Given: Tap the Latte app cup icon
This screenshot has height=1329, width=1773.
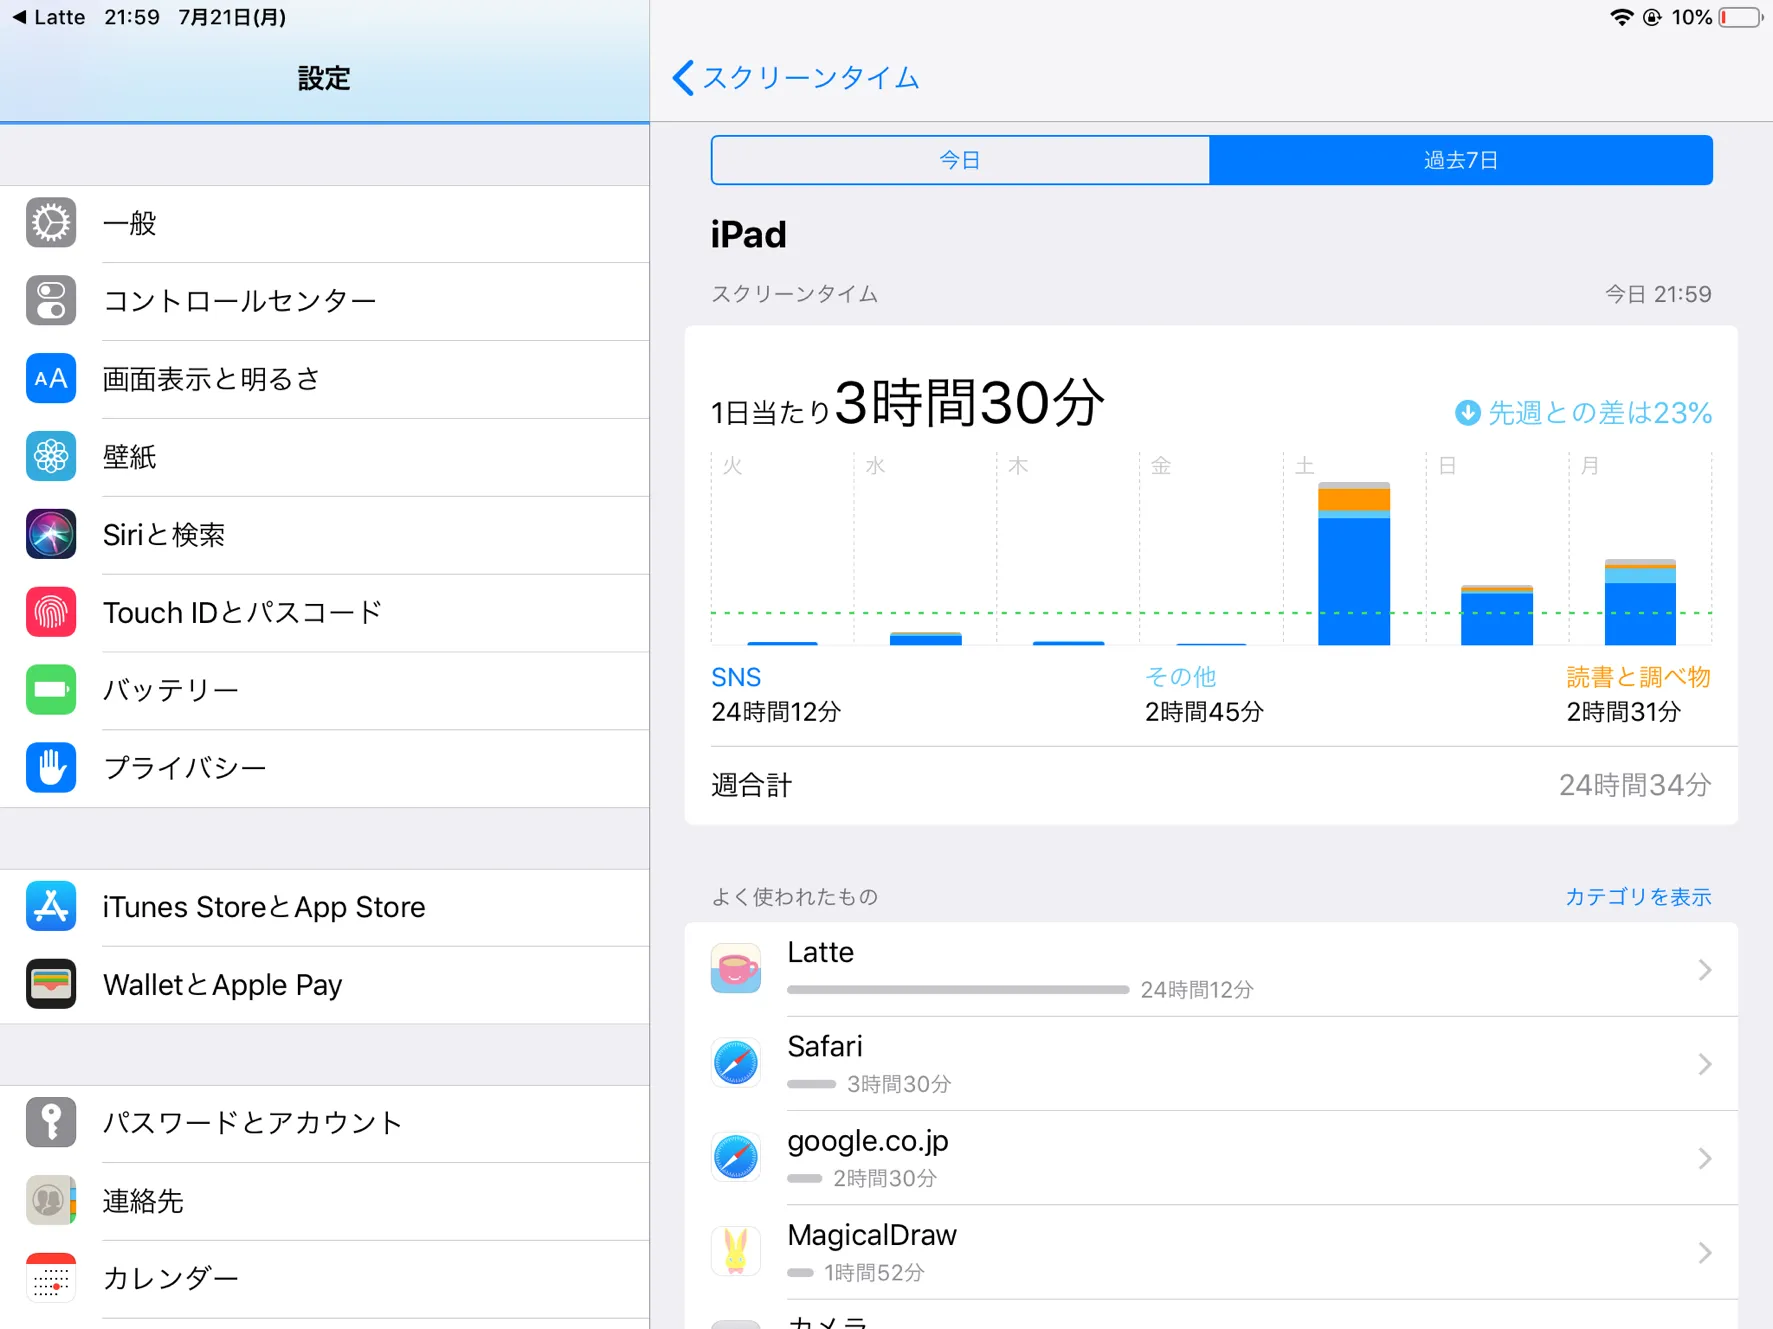Looking at the screenshot, I should (x=736, y=969).
